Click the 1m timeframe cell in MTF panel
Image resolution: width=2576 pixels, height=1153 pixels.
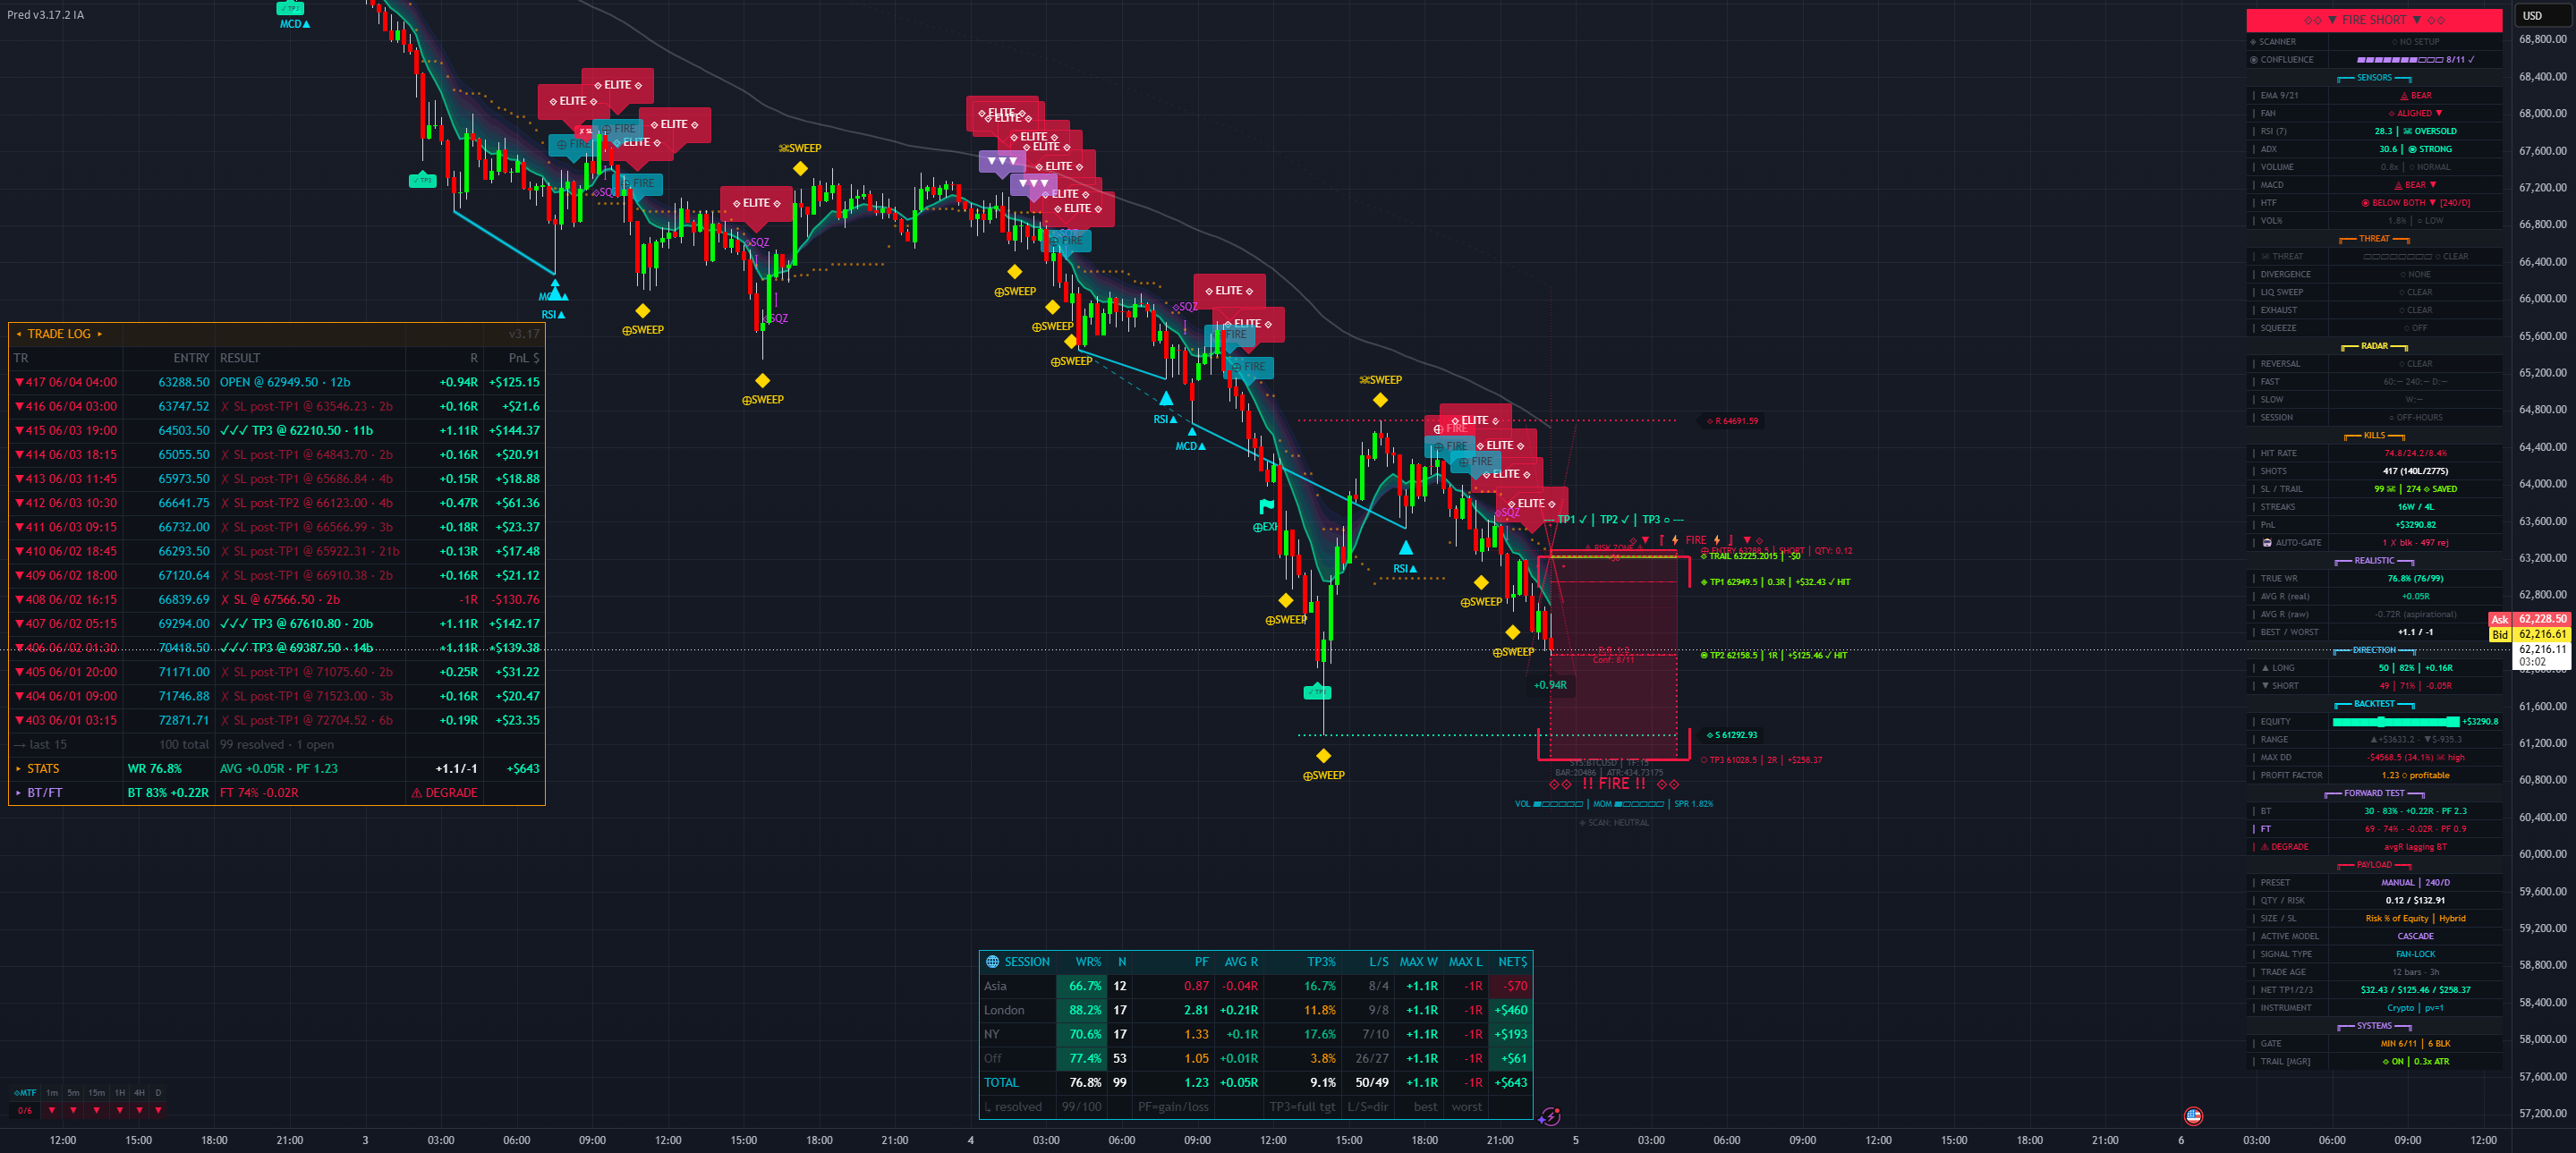[x=52, y=1093]
